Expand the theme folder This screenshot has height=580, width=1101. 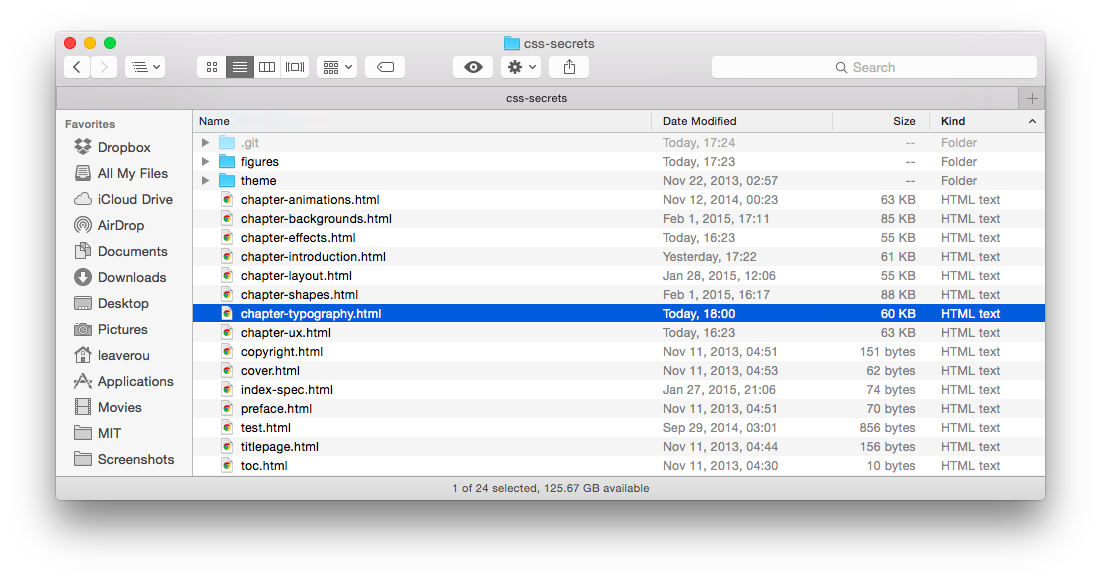coord(206,181)
